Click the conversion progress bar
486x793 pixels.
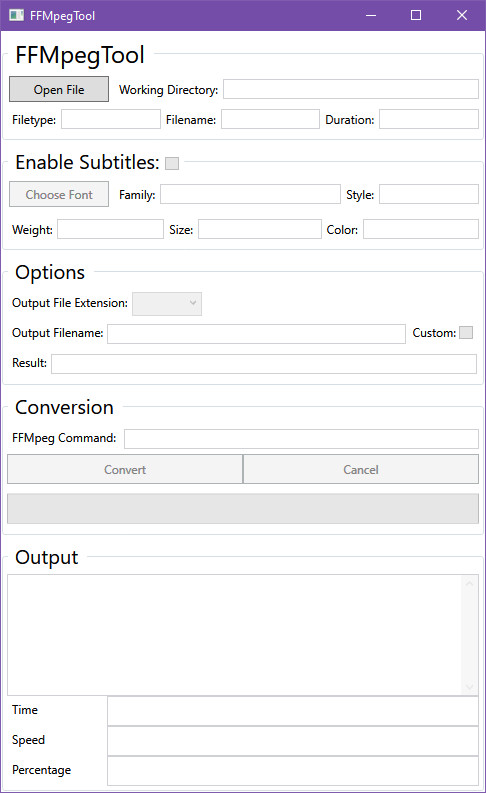point(243,508)
